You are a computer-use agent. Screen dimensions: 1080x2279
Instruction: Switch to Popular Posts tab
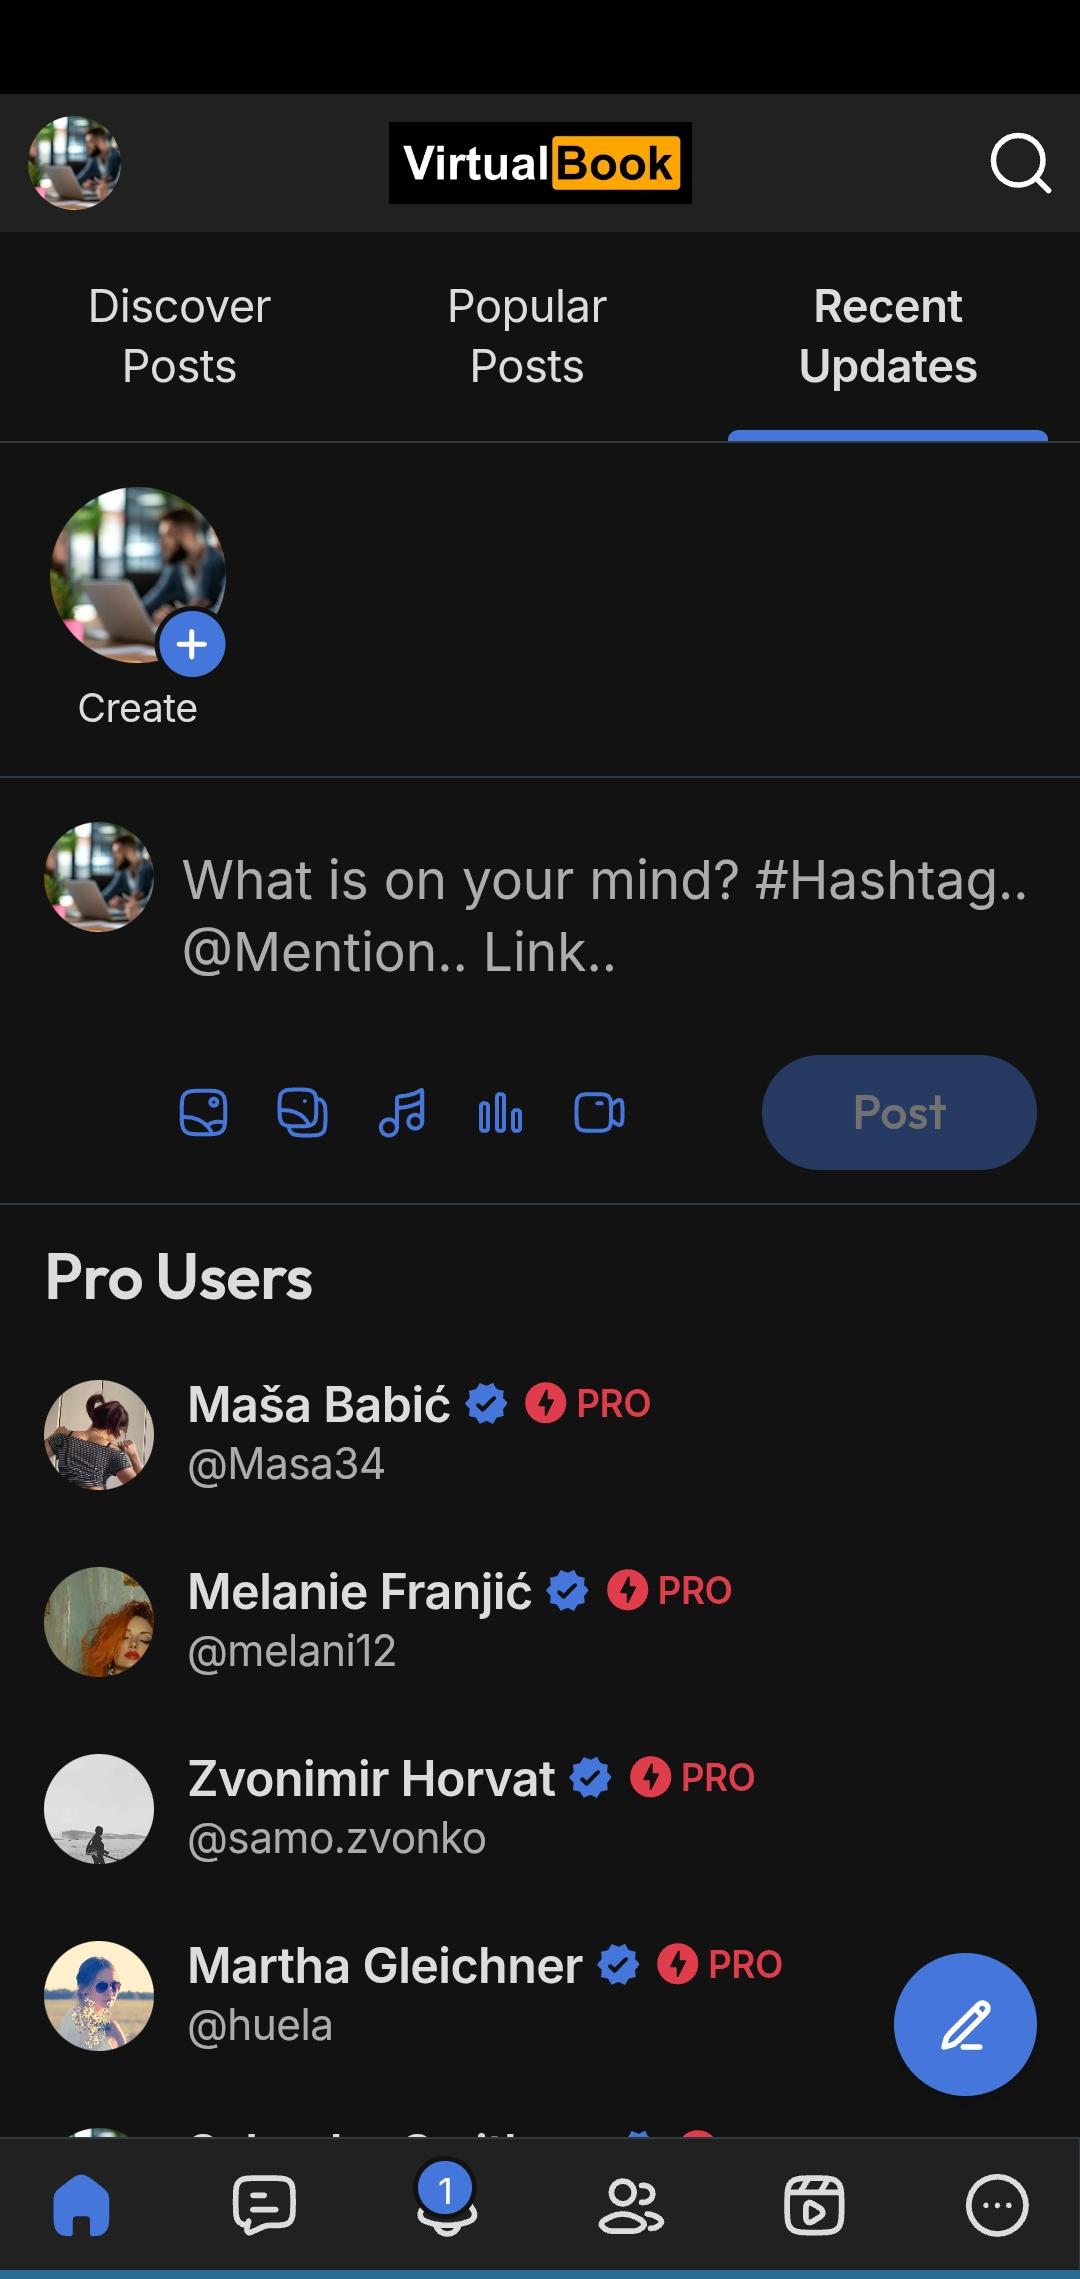527,336
